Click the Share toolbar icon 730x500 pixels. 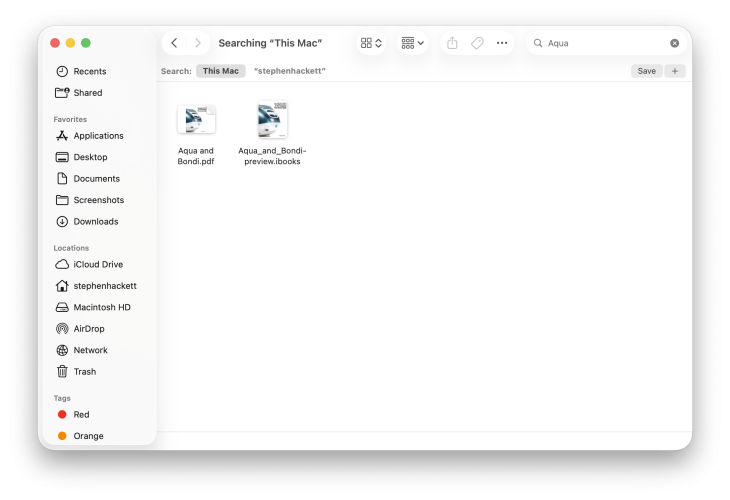[x=452, y=43]
